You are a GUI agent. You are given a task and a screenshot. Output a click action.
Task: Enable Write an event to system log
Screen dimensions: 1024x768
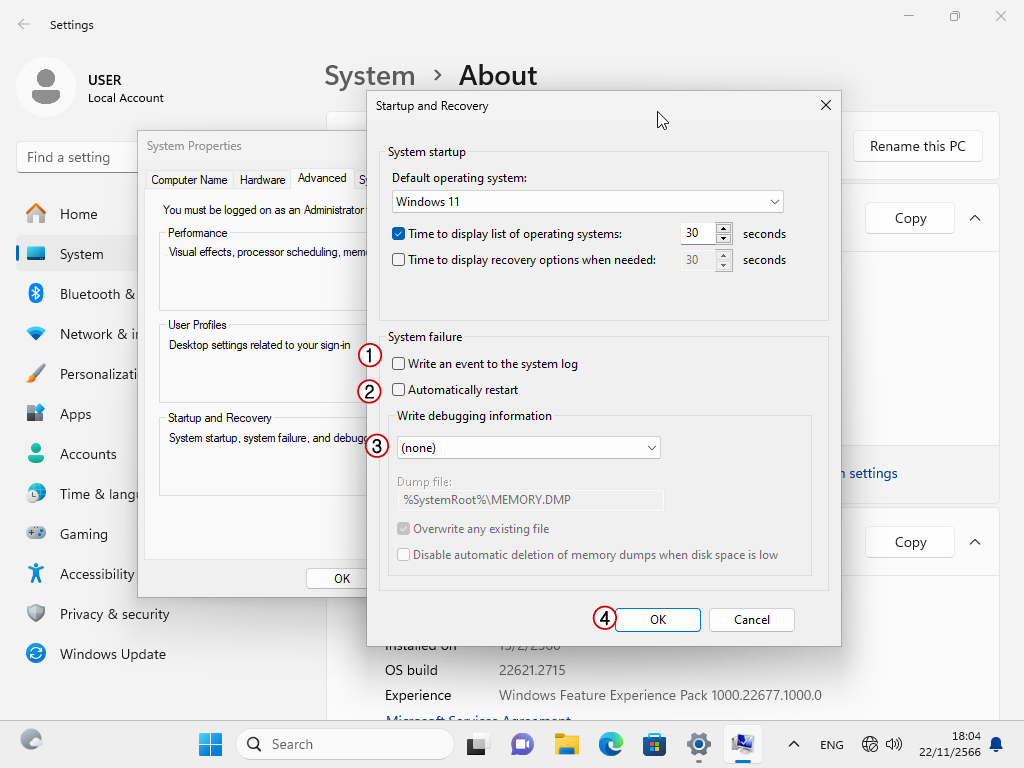399,364
